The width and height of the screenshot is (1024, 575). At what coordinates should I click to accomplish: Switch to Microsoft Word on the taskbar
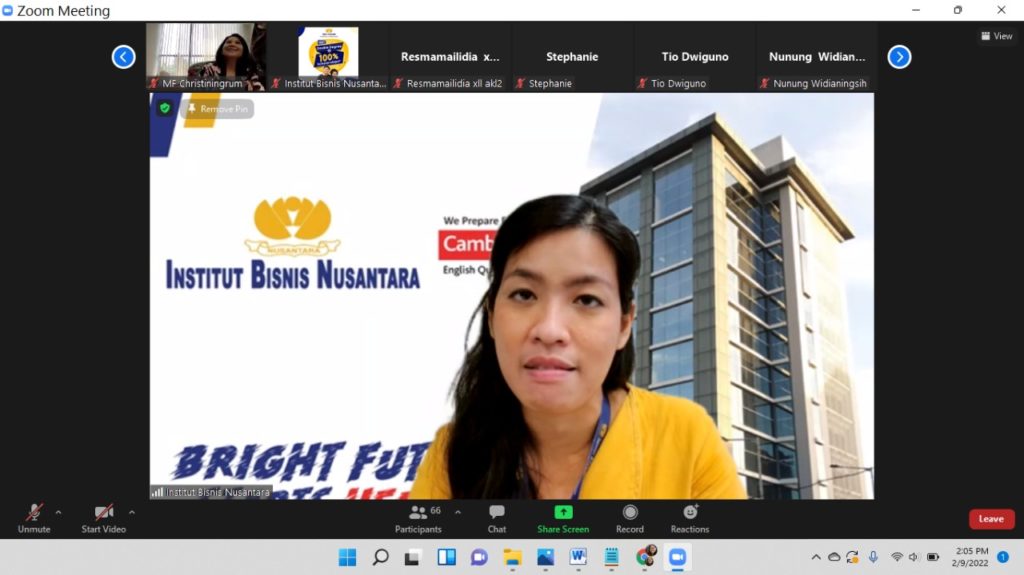click(578, 557)
